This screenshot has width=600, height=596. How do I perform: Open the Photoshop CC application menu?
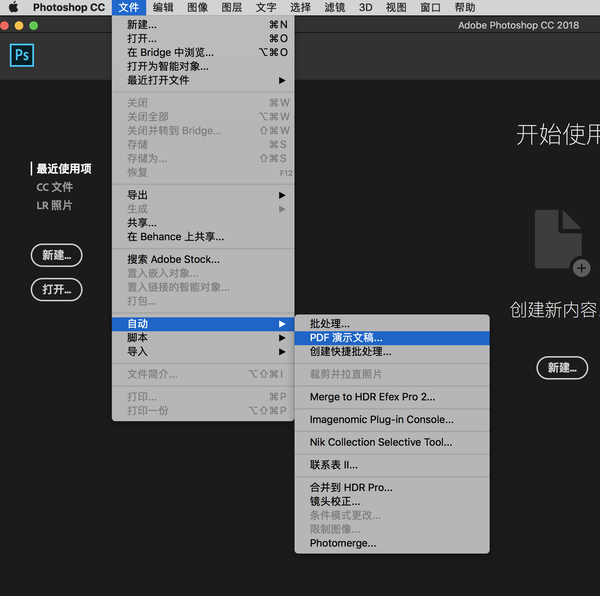click(69, 7)
